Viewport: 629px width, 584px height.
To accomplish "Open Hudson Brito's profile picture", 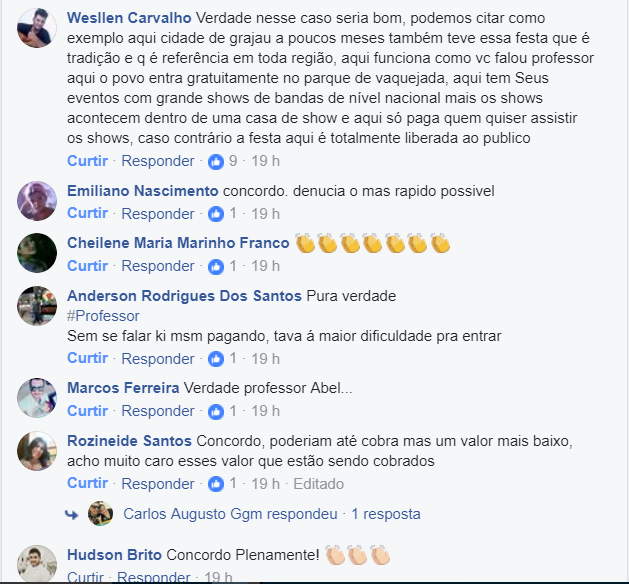I will 37,564.
